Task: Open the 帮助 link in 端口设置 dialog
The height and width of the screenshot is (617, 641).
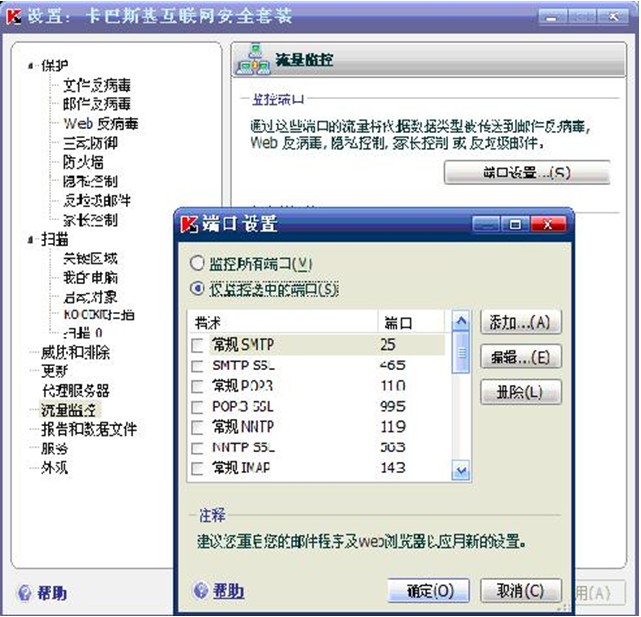Action: tap(229, 591)
